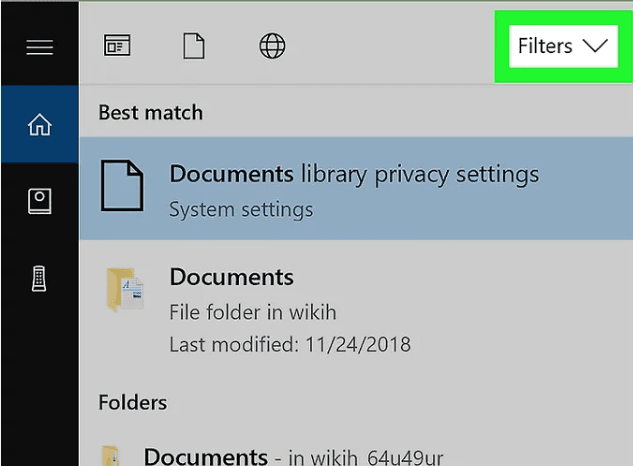The image size is (633, 466).
Task: Select the System settings subtitle text
Action: (241, 210)
